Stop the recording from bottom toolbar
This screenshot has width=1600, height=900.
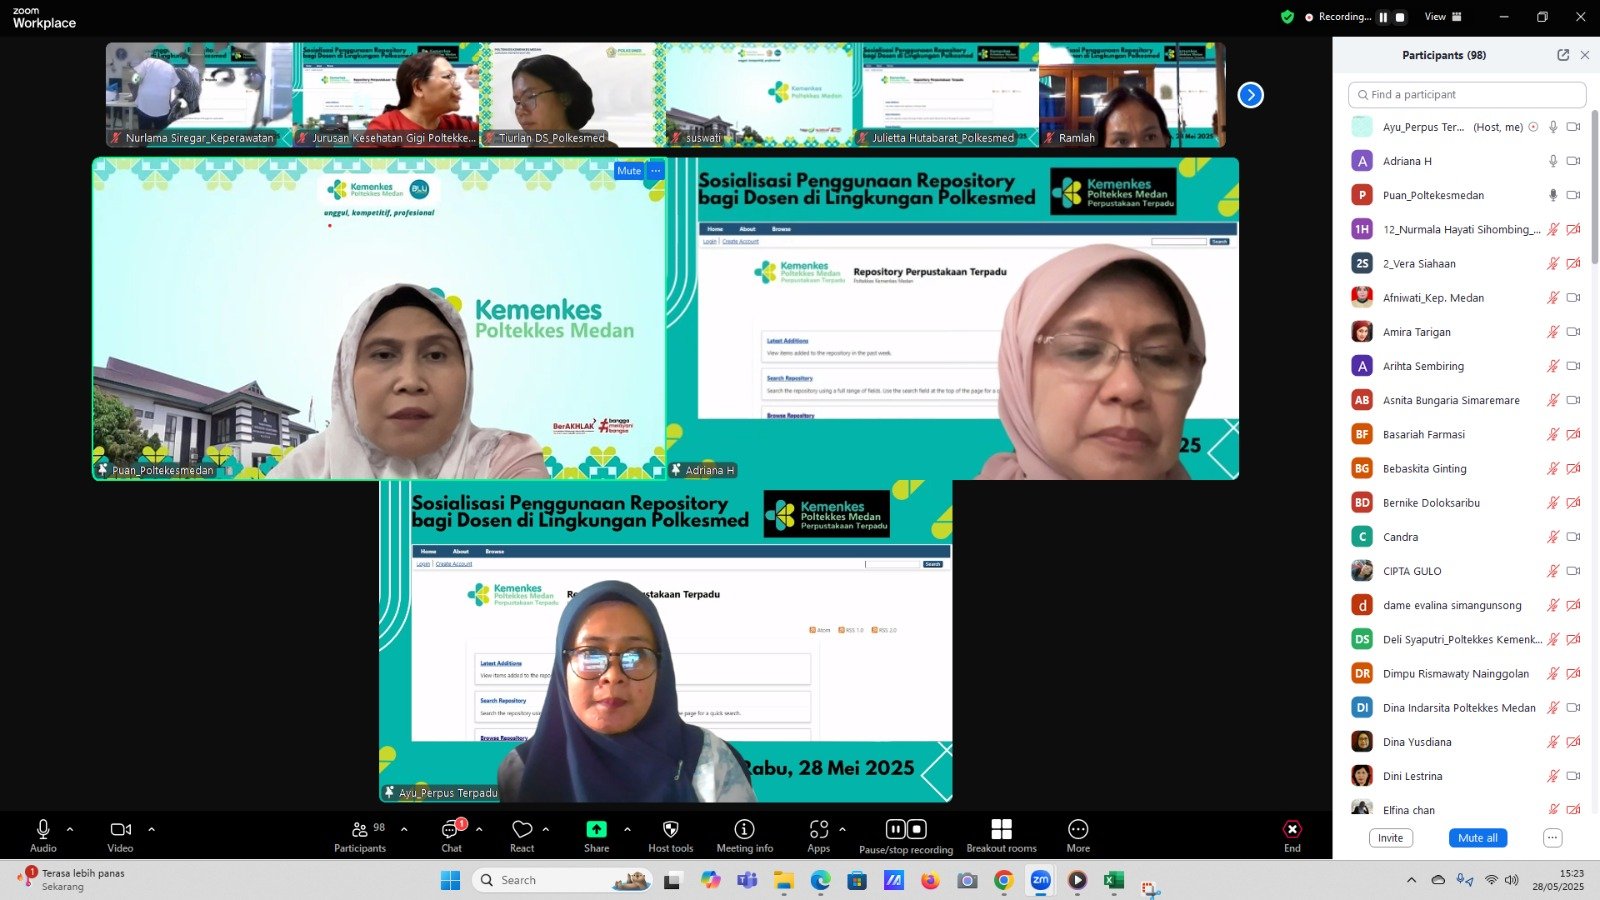(x=917, y=829)
